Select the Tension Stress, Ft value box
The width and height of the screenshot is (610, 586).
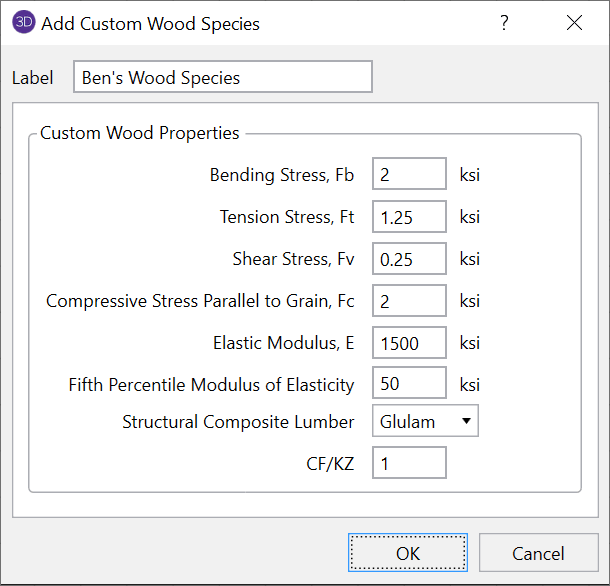click(409, 217)
